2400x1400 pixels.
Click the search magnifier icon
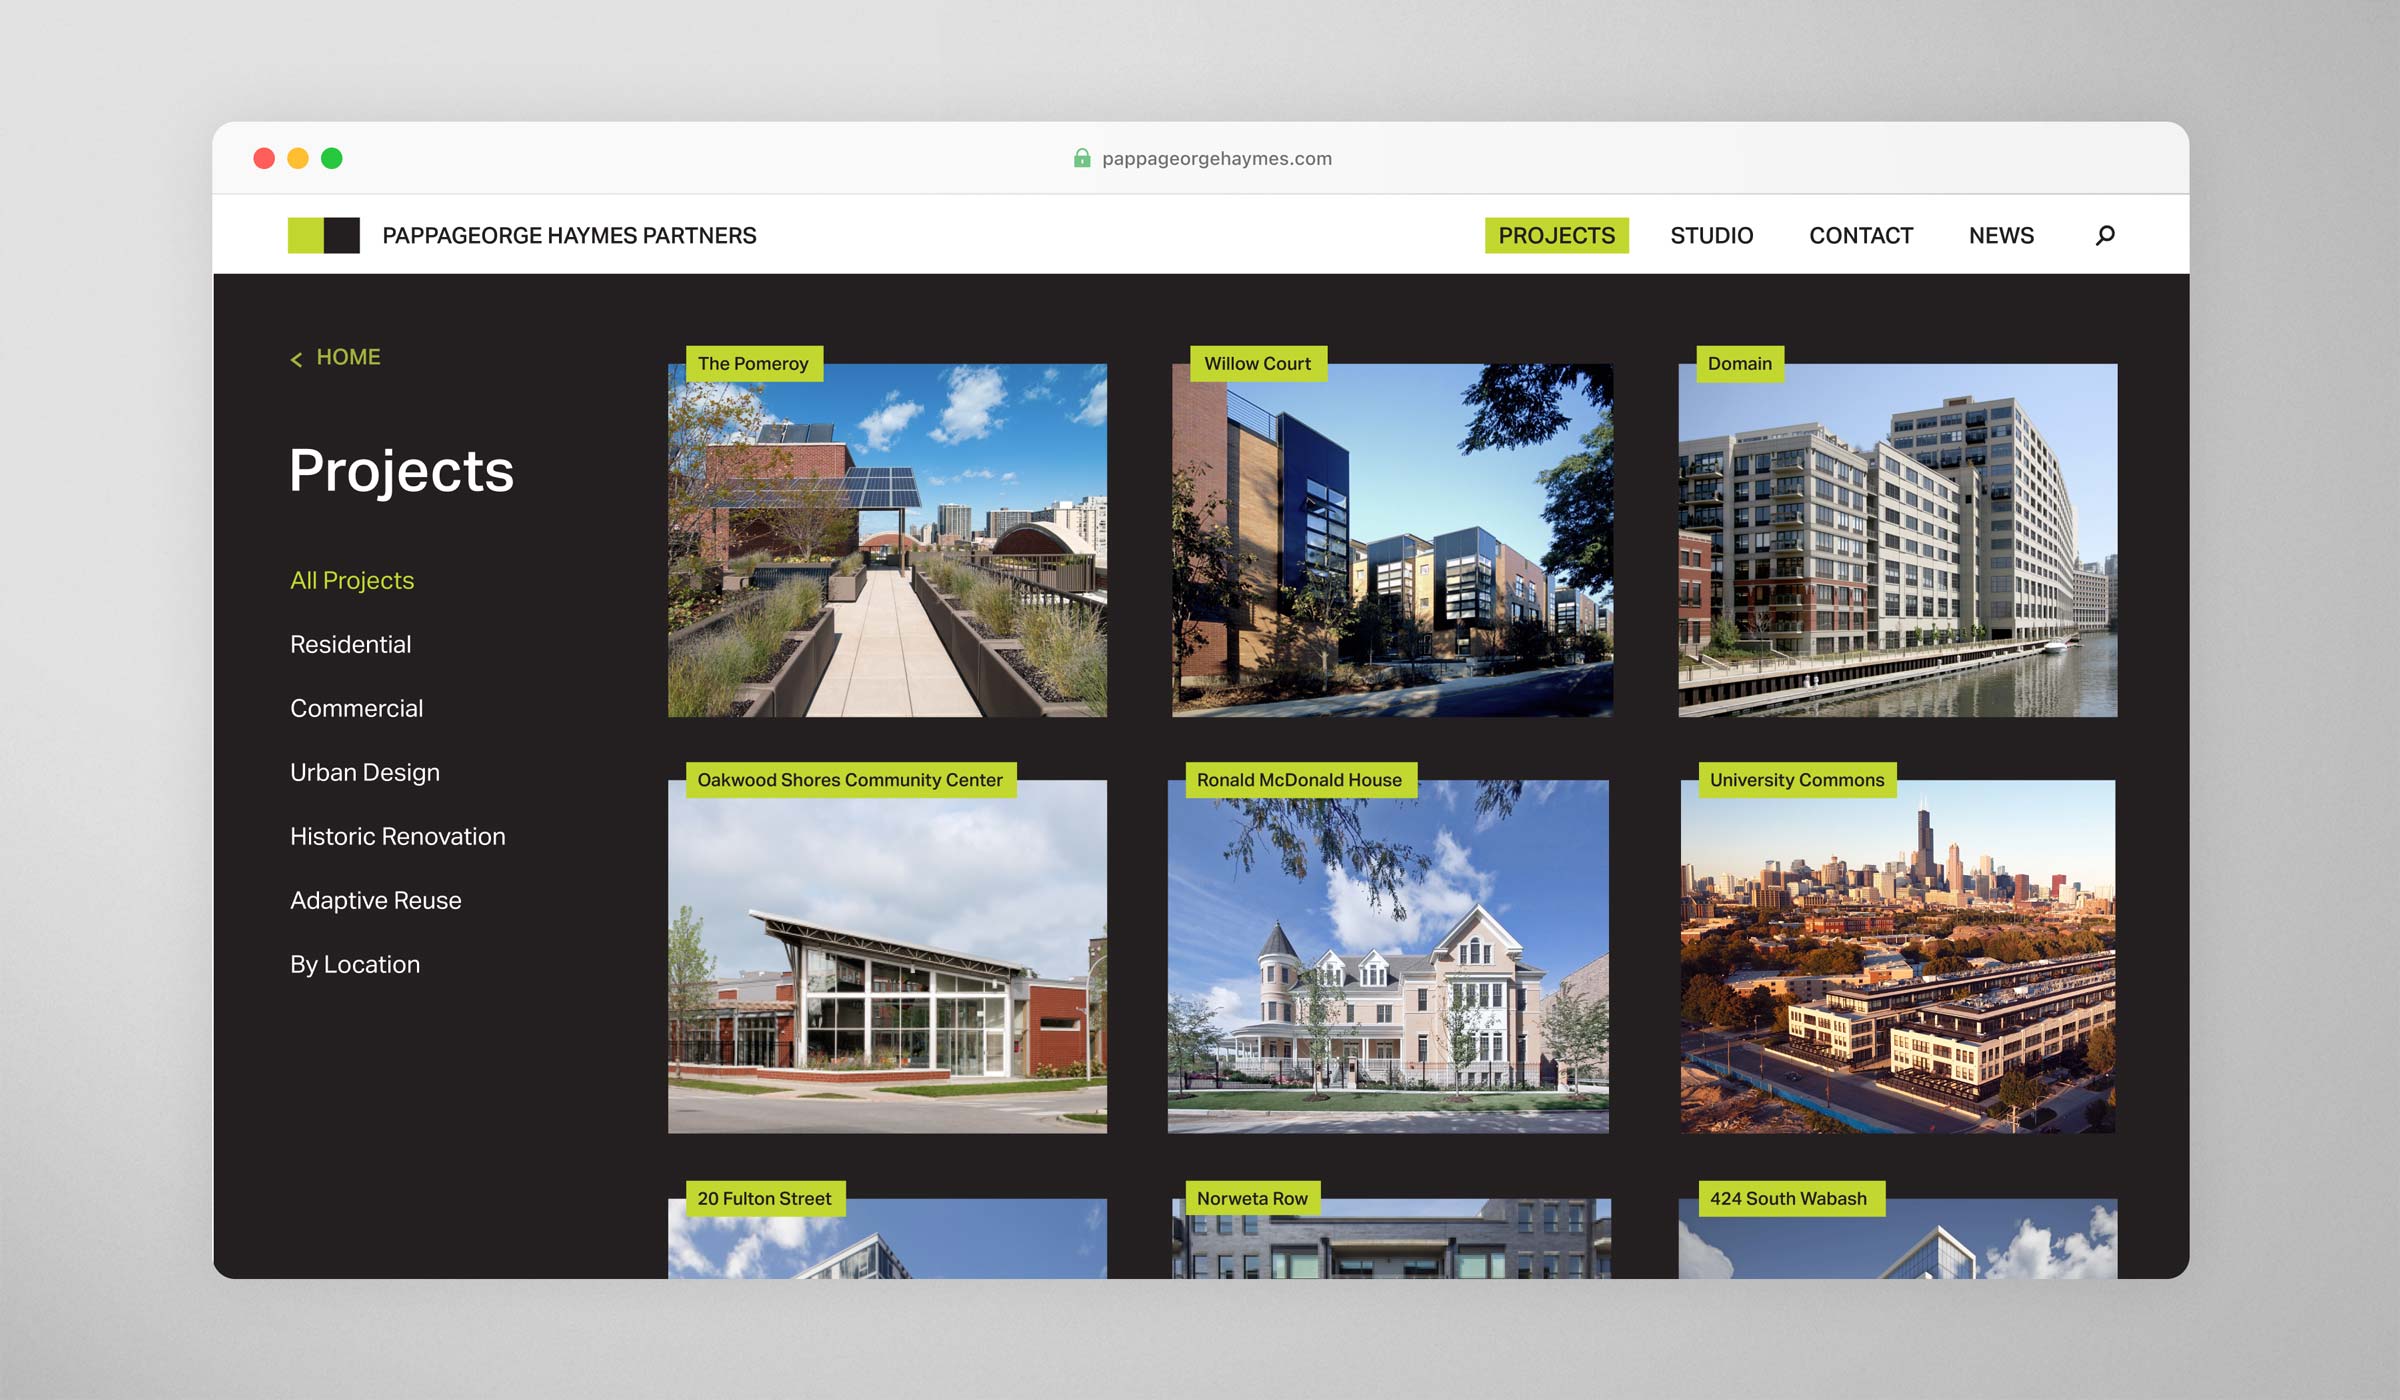pyautogui.click(x=2105, y=235)
